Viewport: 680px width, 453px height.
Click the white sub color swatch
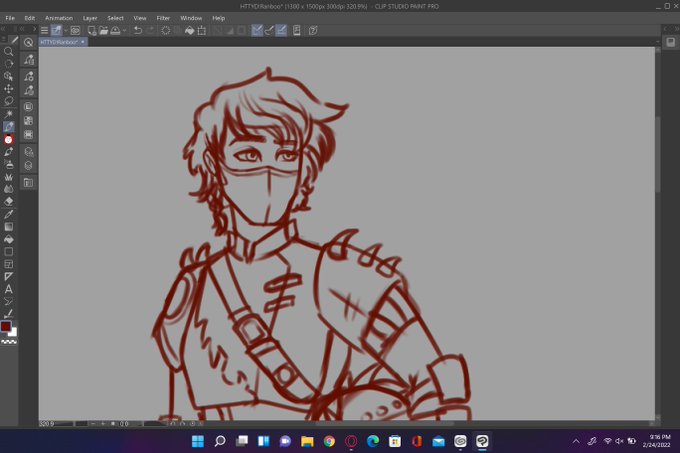[13, 332]
